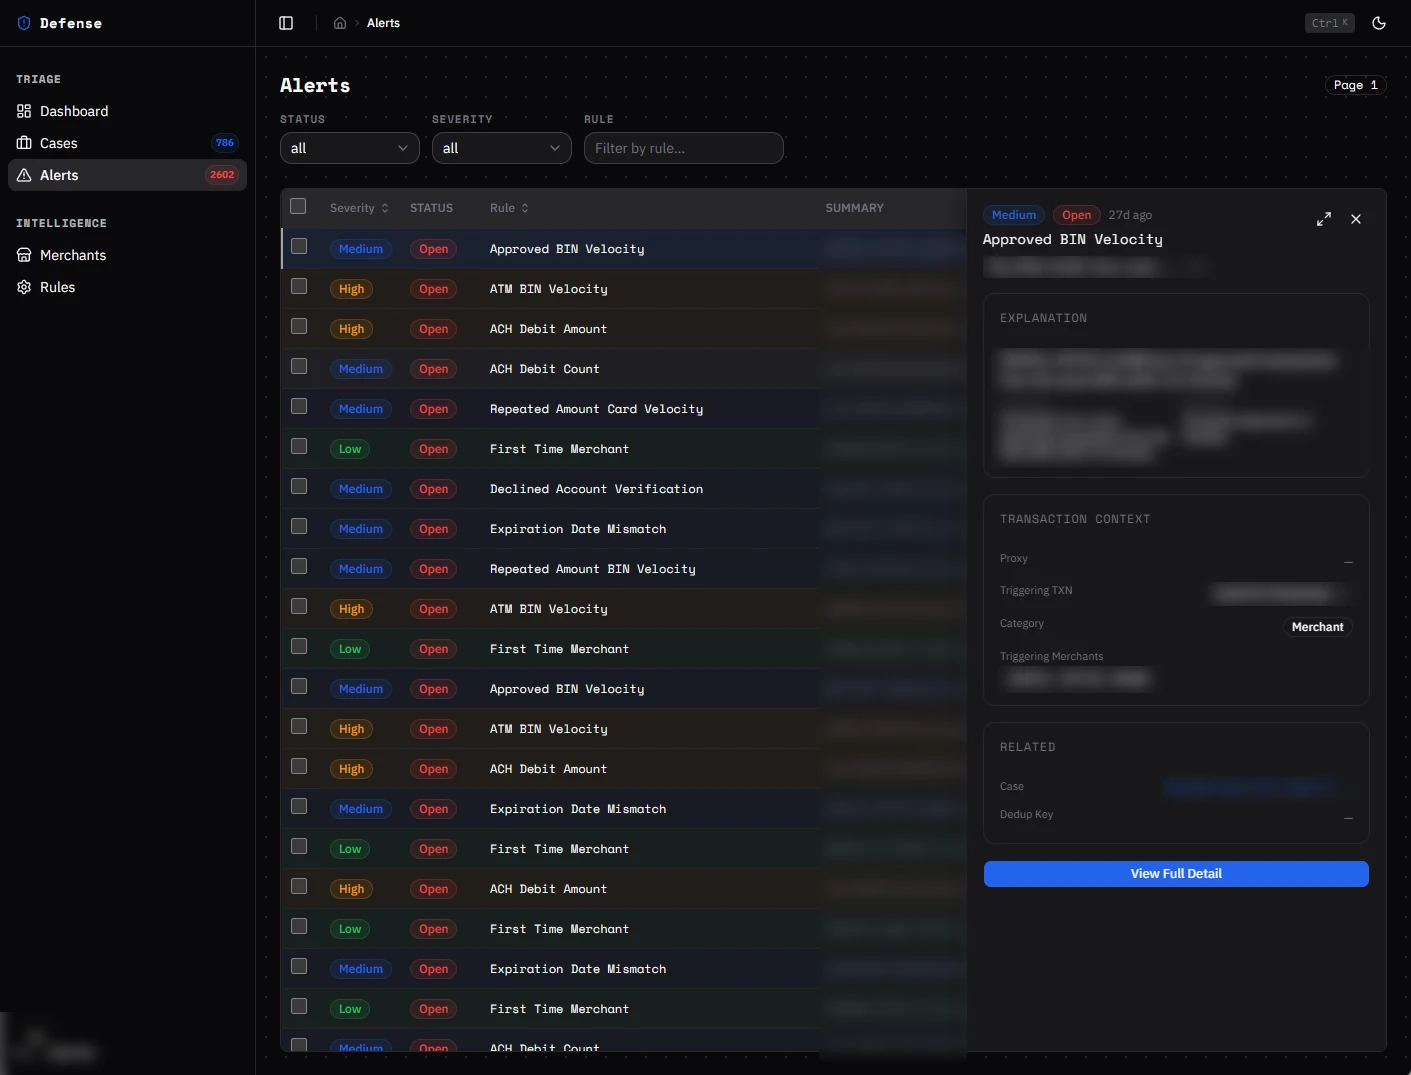Click the Repeated Amount Card Velocity rule text
This screenshot has height=1075, width=1411.
[596, 409]
